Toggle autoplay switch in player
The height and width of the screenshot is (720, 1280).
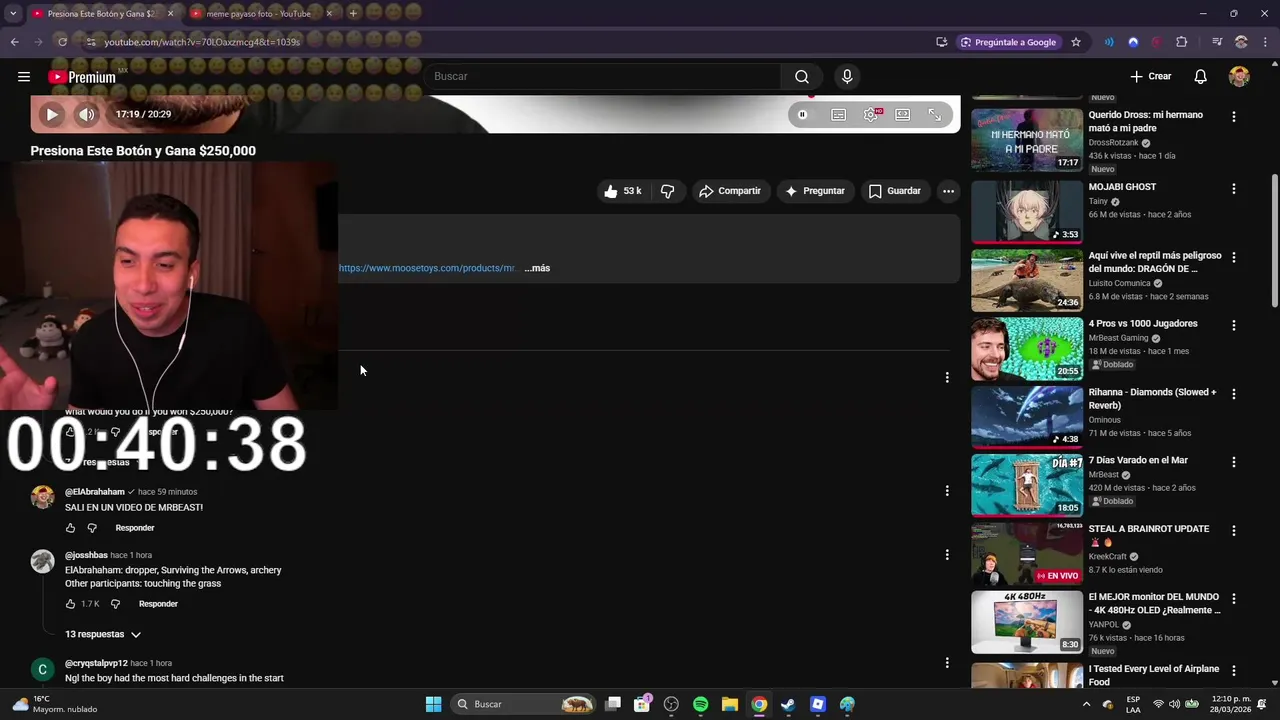pos(804,114)
